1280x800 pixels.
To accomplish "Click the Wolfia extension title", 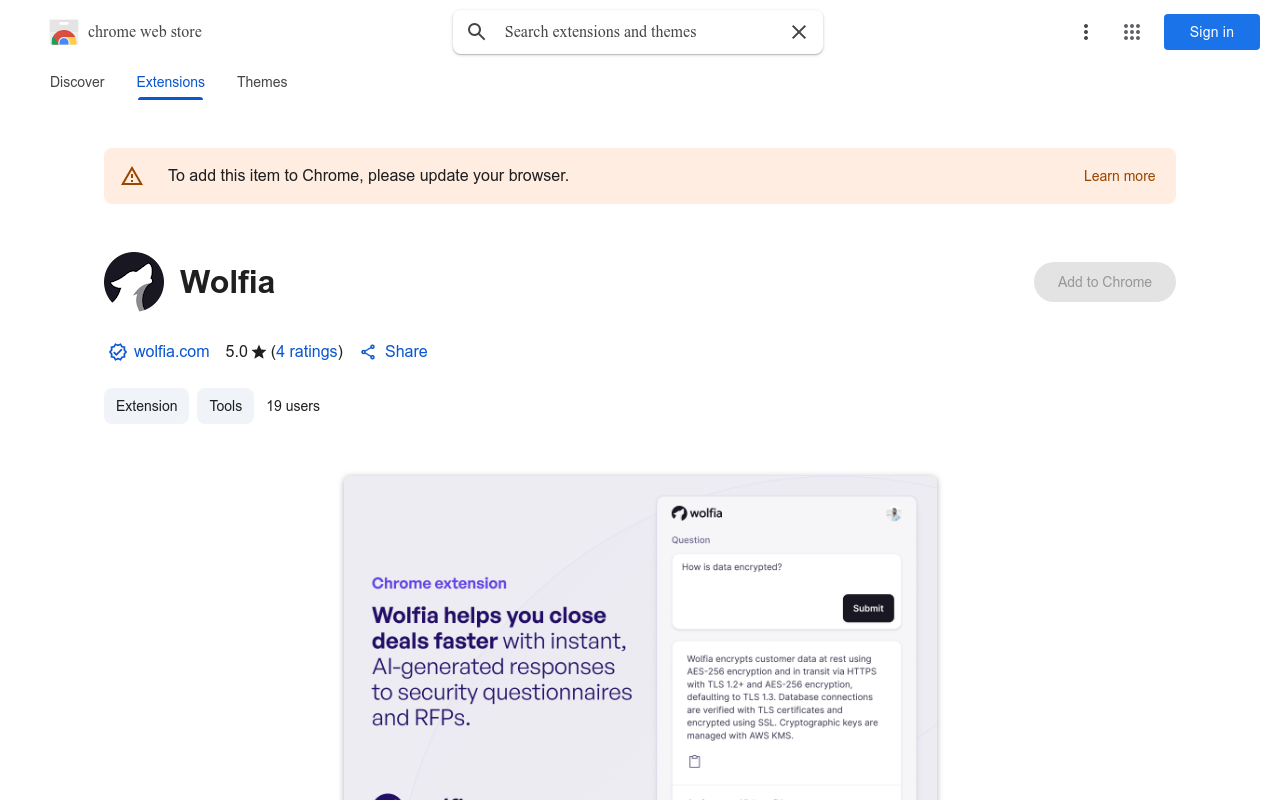I will (227, 282).
